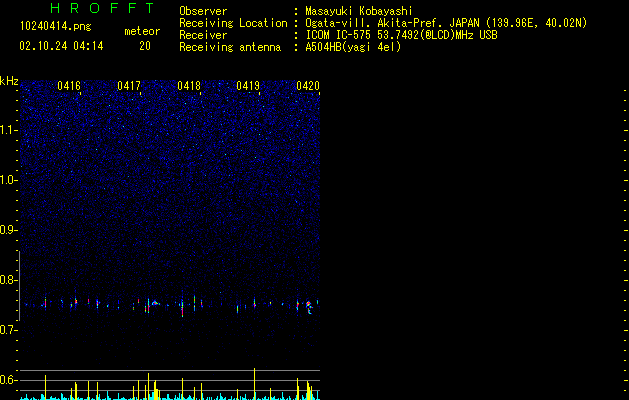Click the HROFFT title text
This screenshot has width=629, height=400.
(x=102, y=8)
